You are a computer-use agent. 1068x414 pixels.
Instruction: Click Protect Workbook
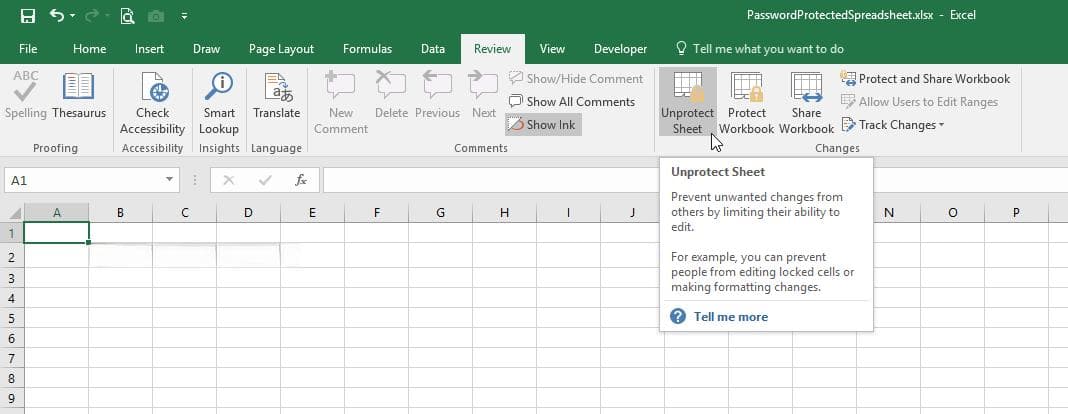click(747, 103)
